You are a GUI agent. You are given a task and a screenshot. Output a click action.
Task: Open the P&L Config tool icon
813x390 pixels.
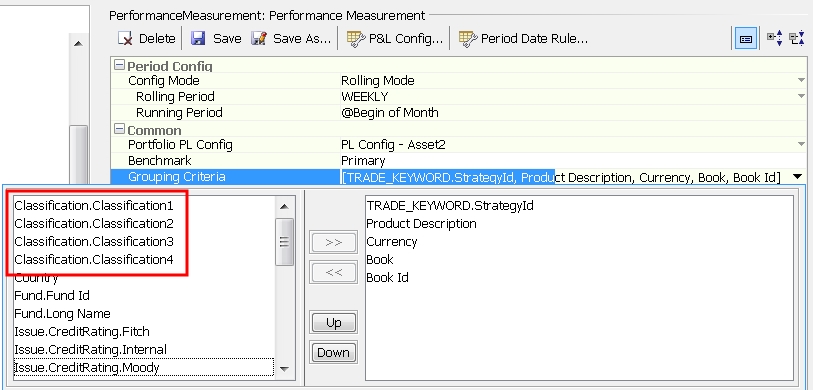[x=356, y=38]
